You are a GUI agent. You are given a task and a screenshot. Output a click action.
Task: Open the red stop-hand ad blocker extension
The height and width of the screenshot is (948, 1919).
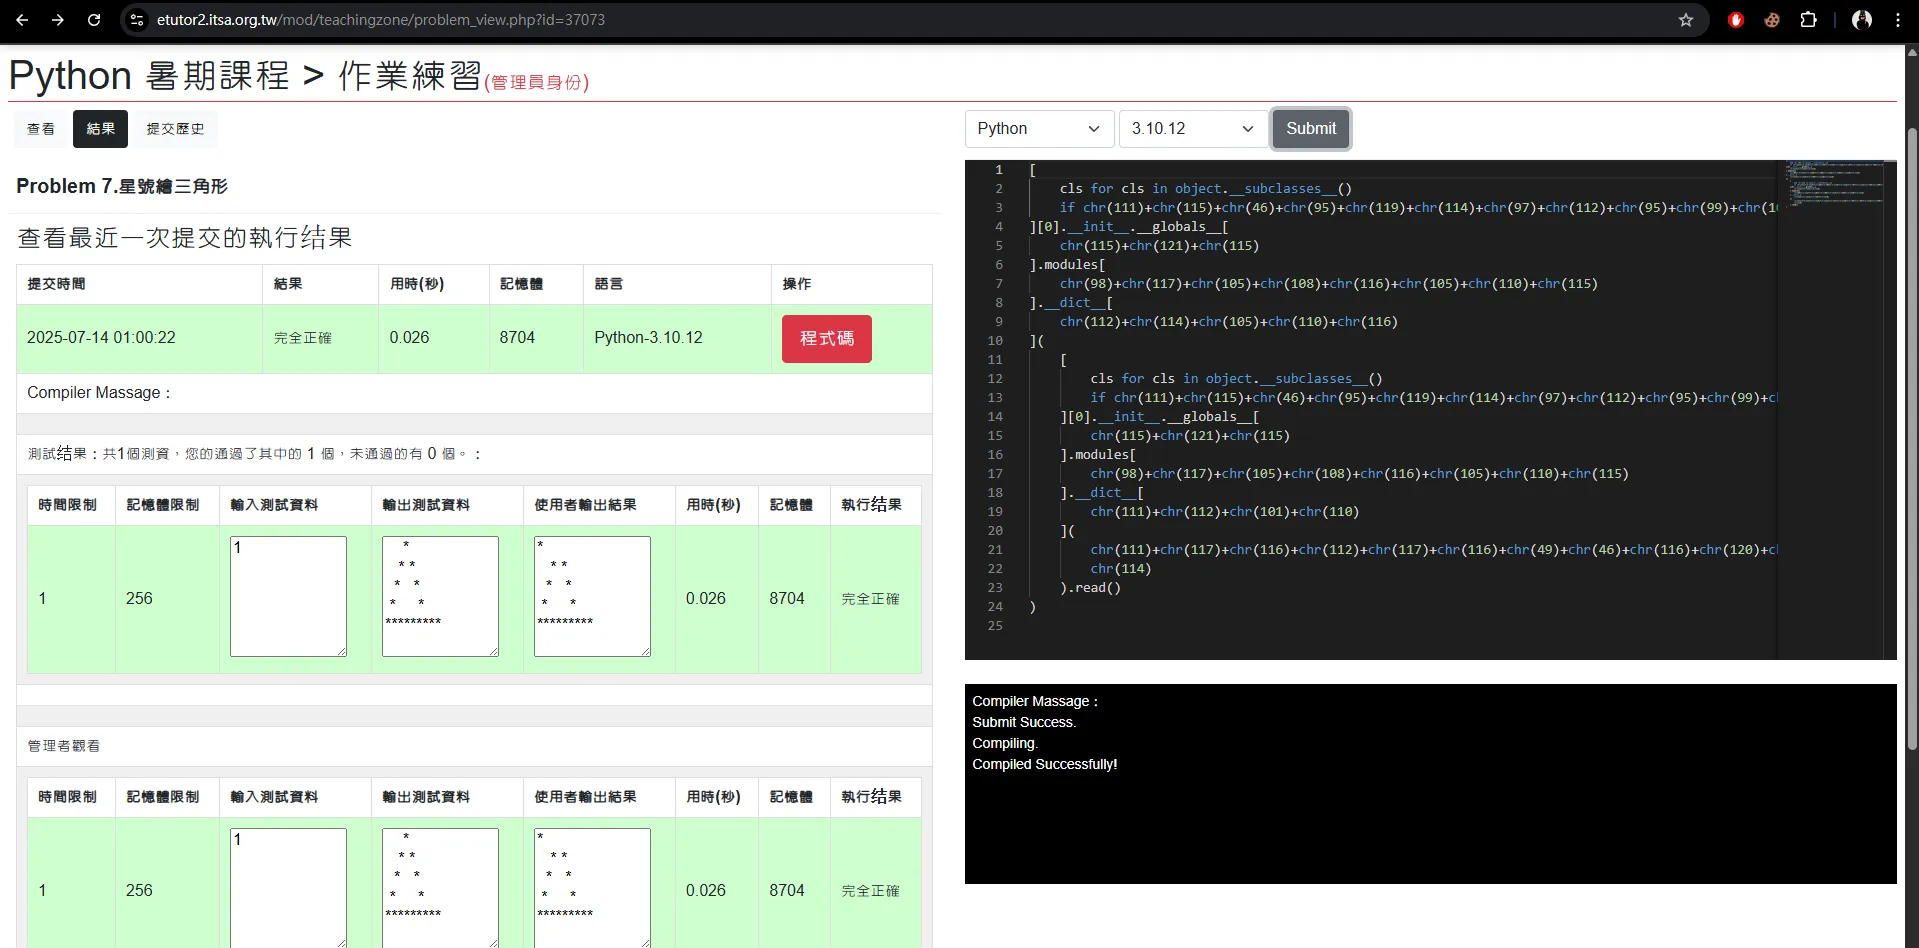pyautogui.click(x=1736, y=20)
